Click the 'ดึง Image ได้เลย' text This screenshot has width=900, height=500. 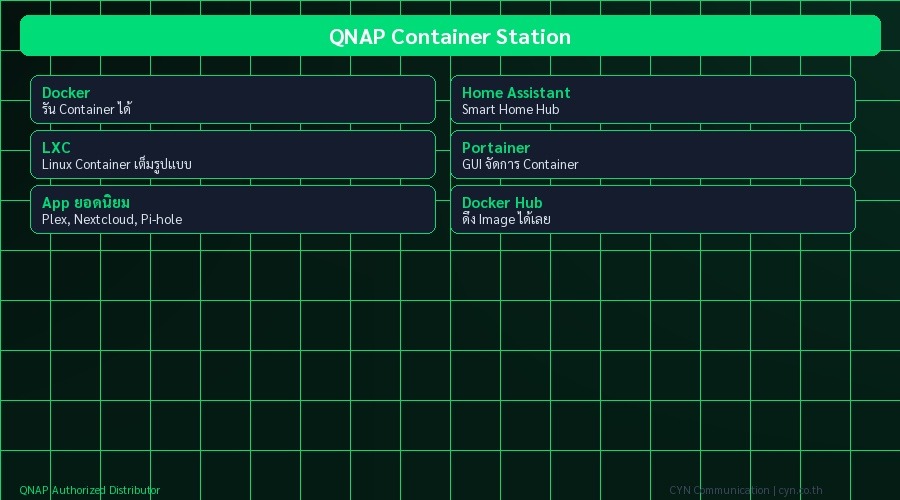coord(506,219)
